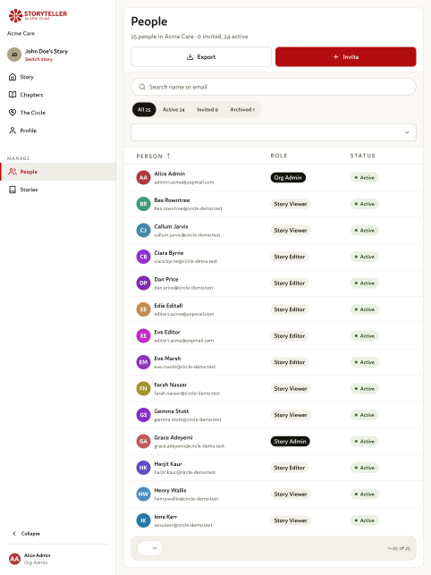
Task: Click the 1–25 of 25 pagination text
Action: click(x=399, y=548)
